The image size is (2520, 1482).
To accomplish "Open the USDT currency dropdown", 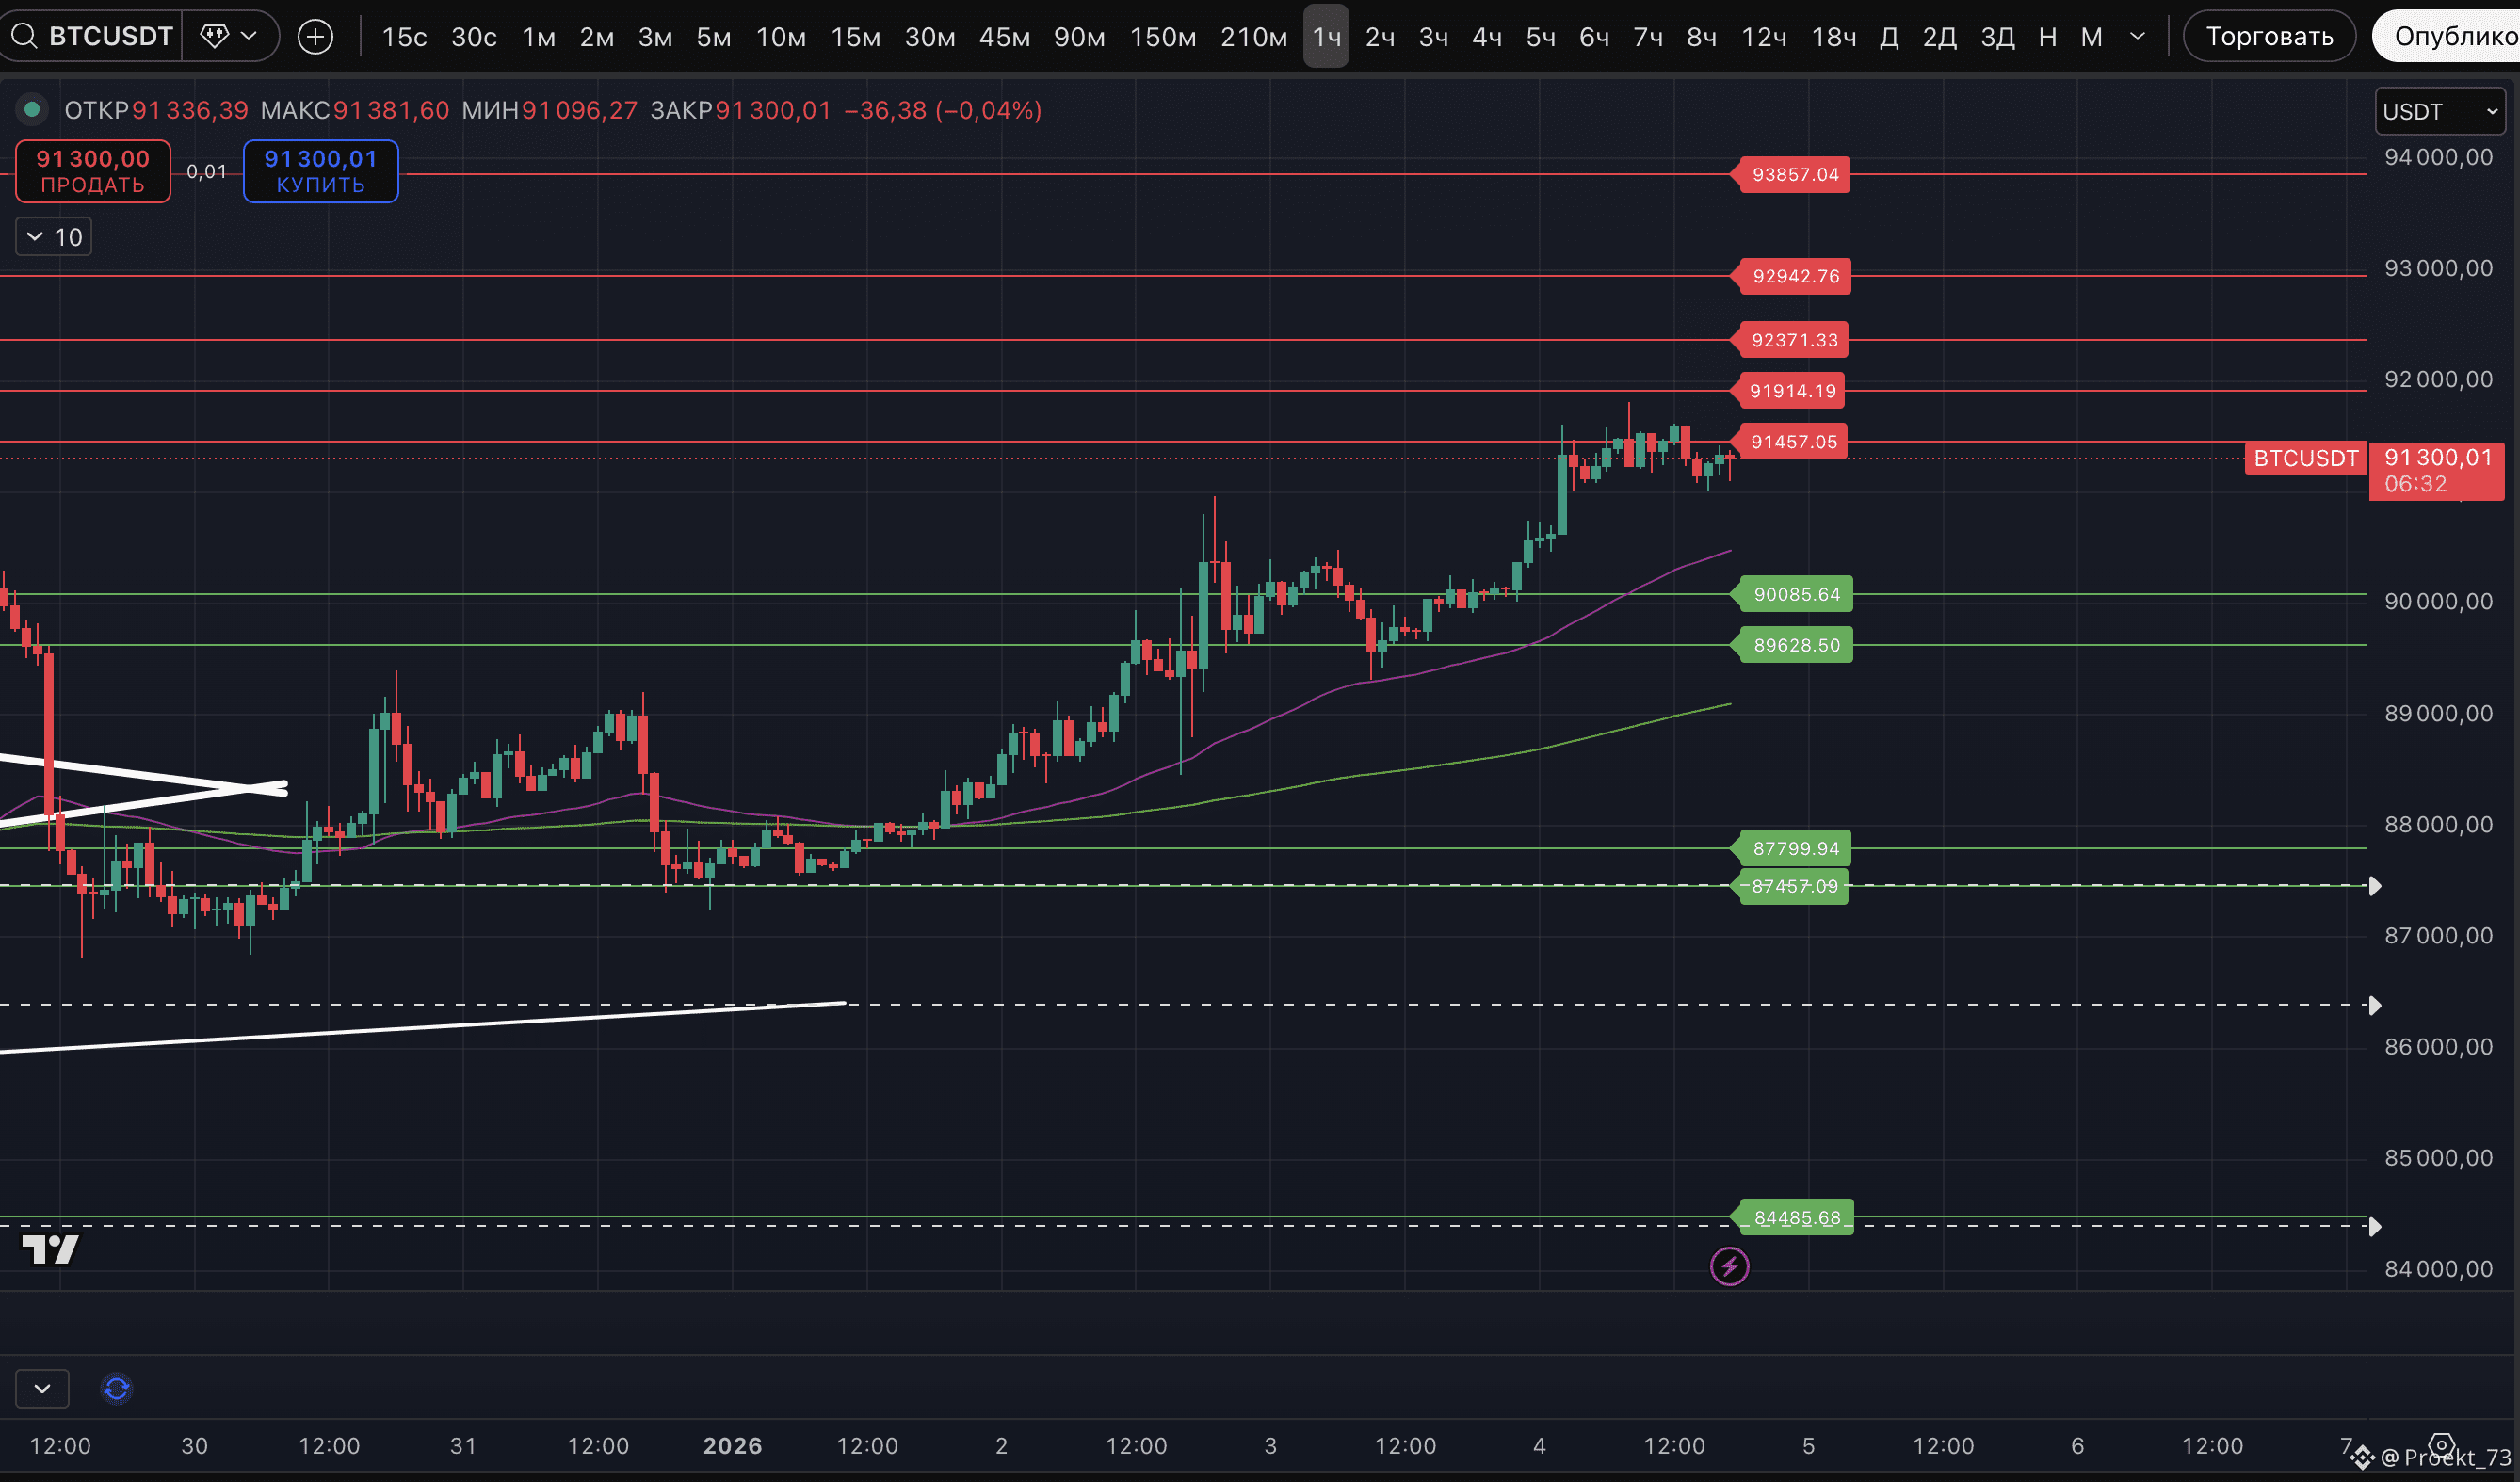I will pos(2440,111).
